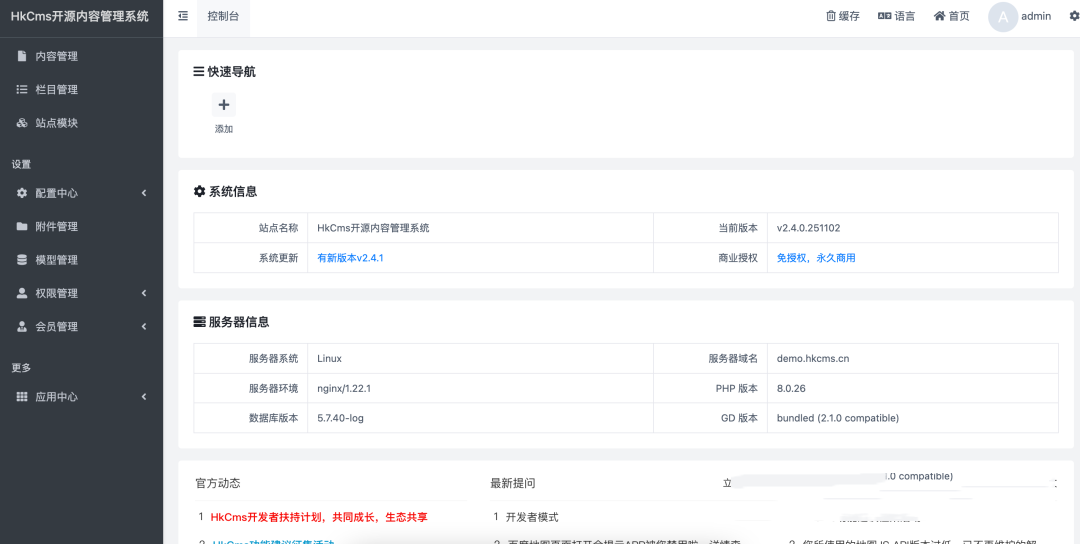Screen dimensions: 1080x544
Task: Click the nginx/1.22.1 environment value
Action: tap(344, 388)
